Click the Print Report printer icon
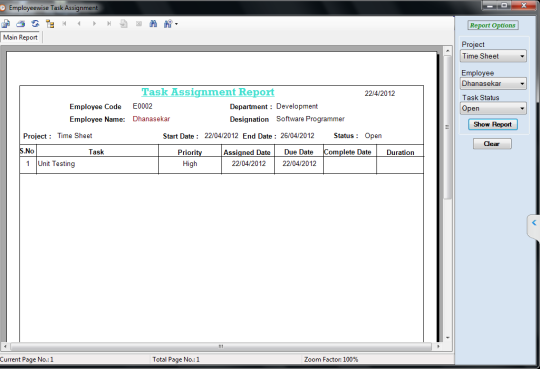Viewport: 540px width, 369px height. point(20,24)
